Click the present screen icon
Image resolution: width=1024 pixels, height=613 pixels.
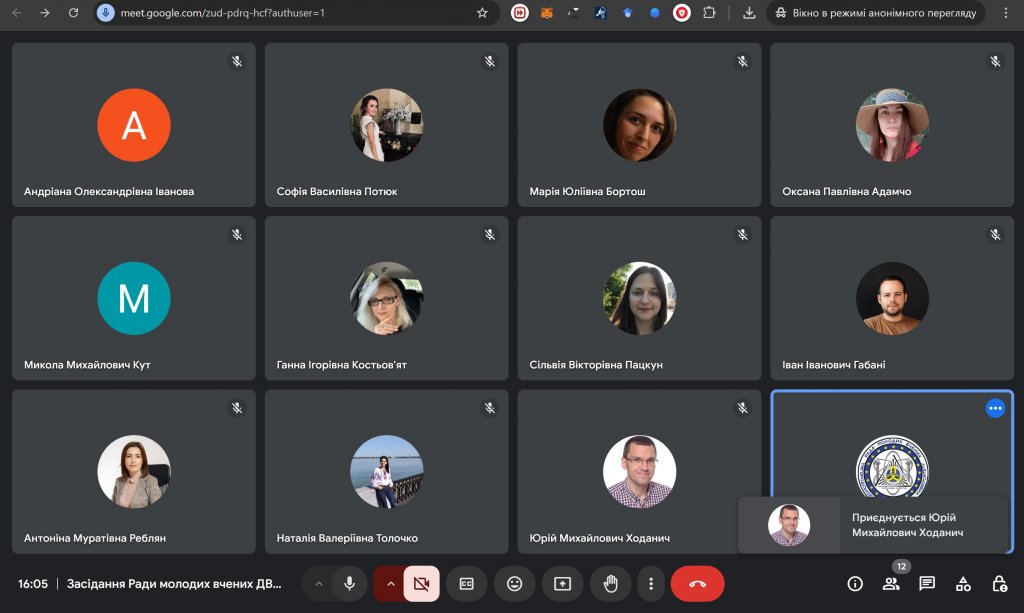coord(562,583)
